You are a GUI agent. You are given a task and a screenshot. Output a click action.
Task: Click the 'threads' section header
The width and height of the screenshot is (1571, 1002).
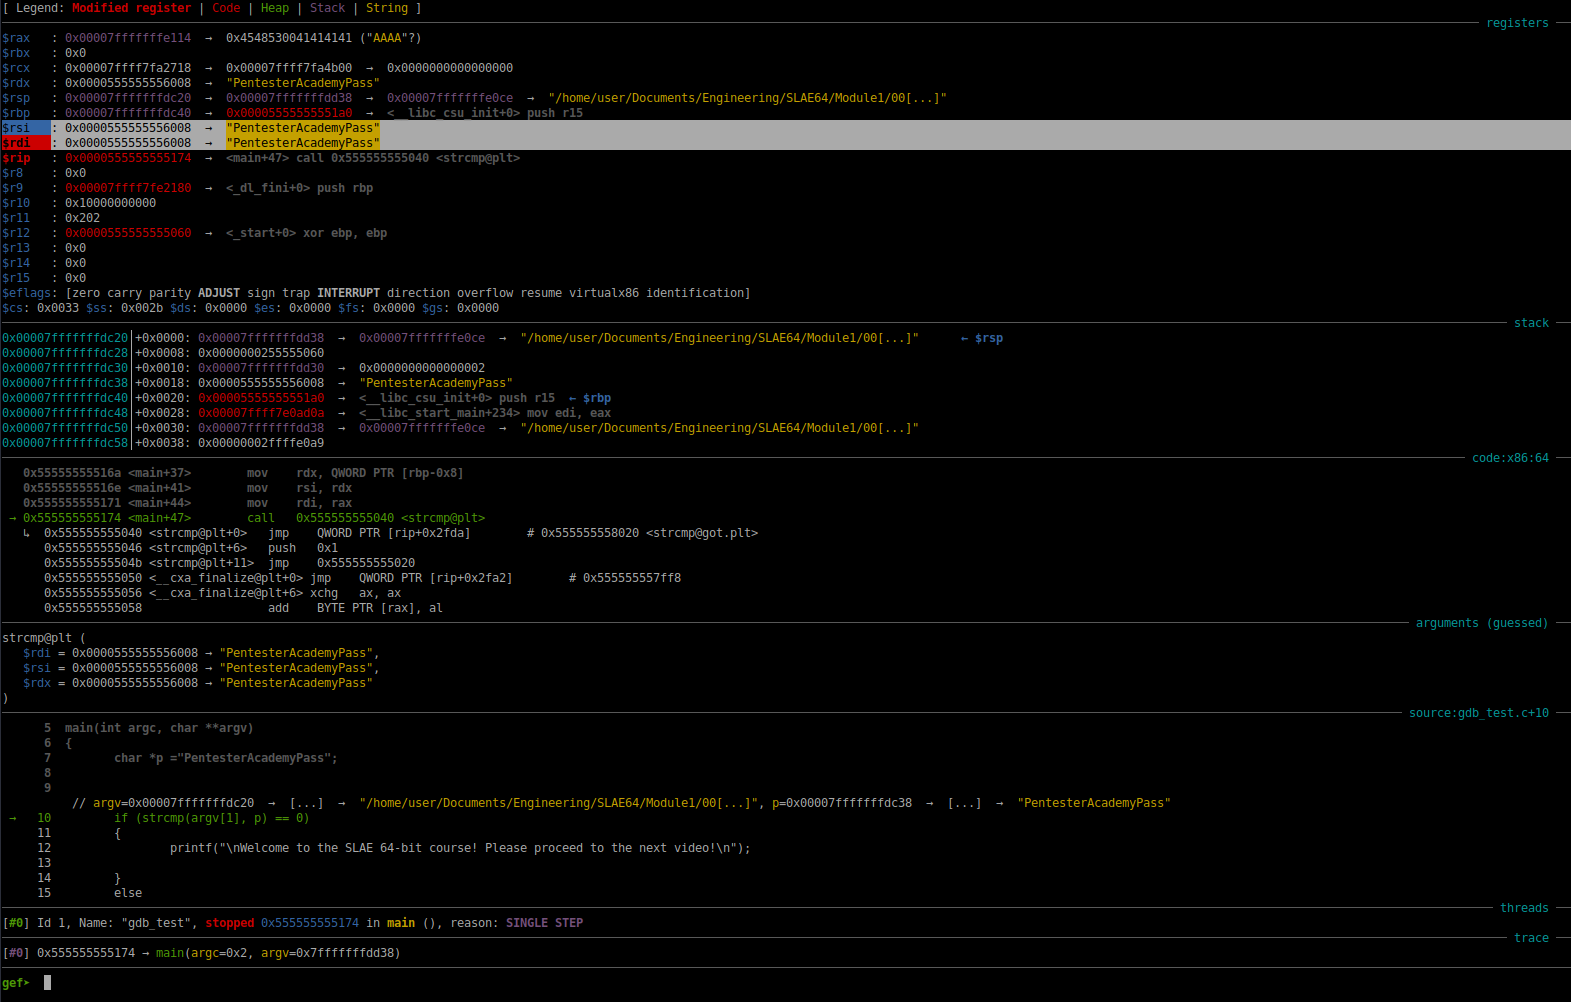click(1524, 908)
